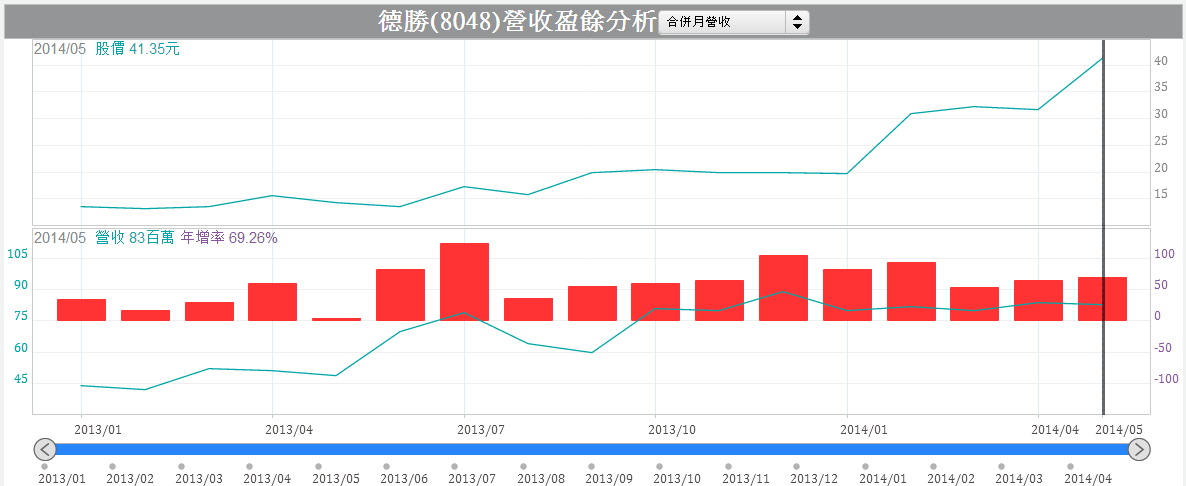Select the 2014/03 marker below the slider
The height and width of the screenshot is (486, 1186).
(1001, 466)
